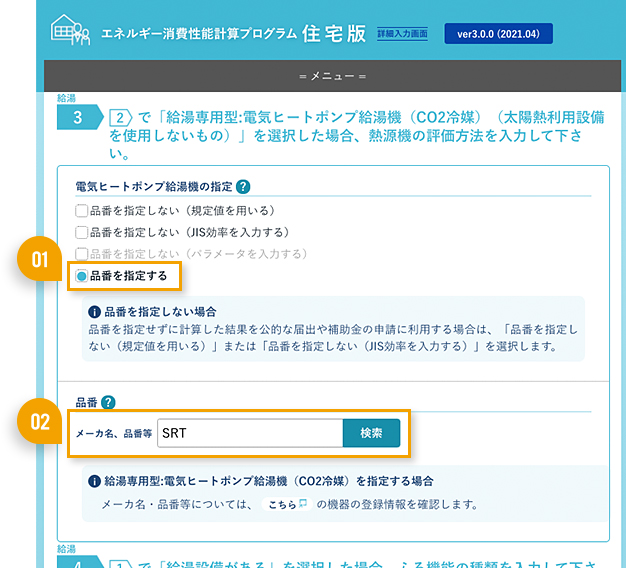Click the step 3 給湯 number badge
Viewport: 626px width, 568px height.
click(77, 118)
